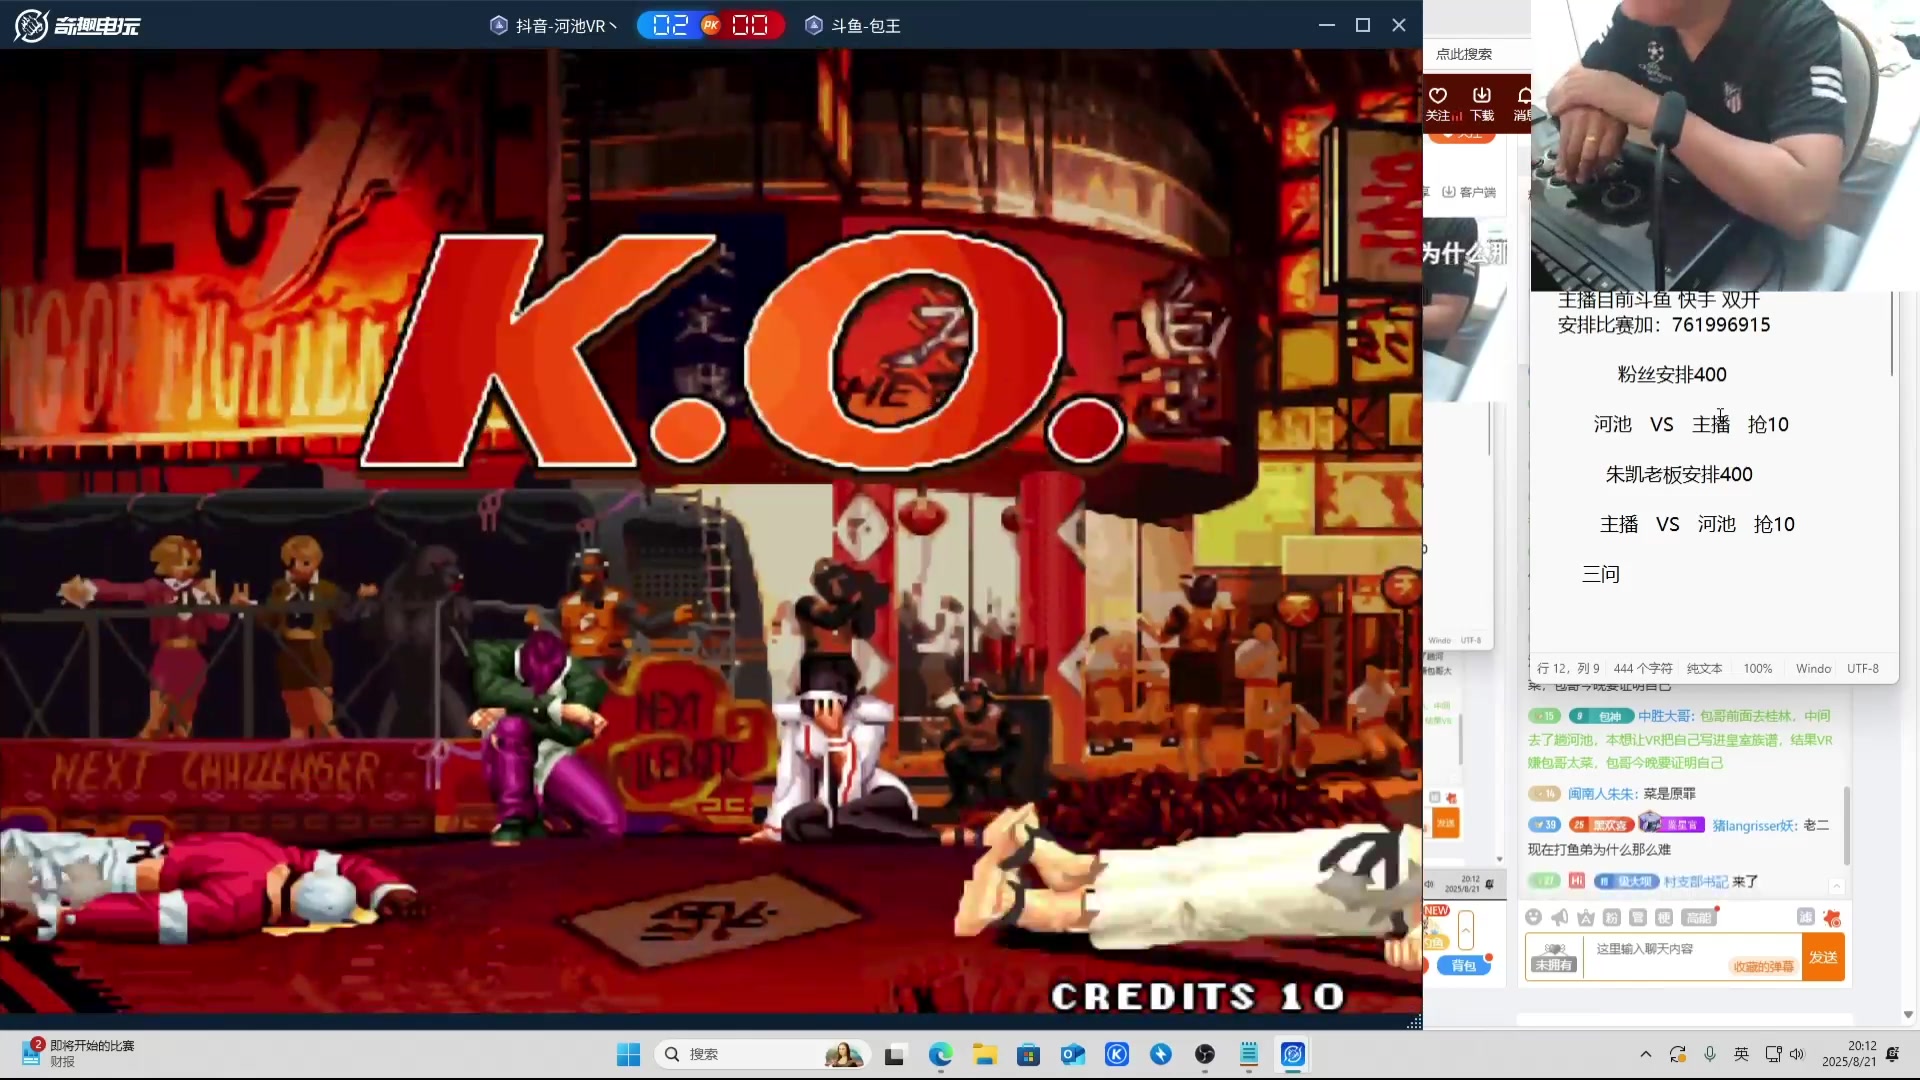This screenshot has width=1920, height=1080.
Task: Click the 纯文本 format in Notepad status bar
Action: [1704, 668]
